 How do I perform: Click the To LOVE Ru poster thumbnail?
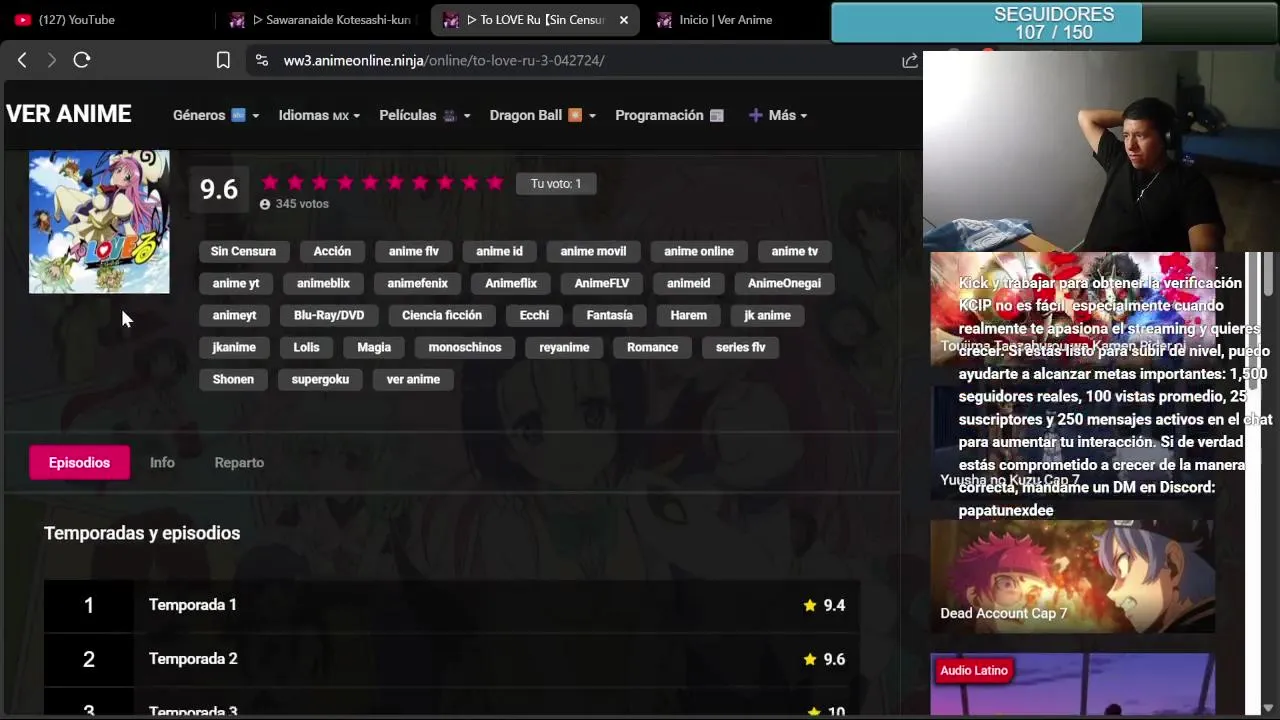point(99,222)
